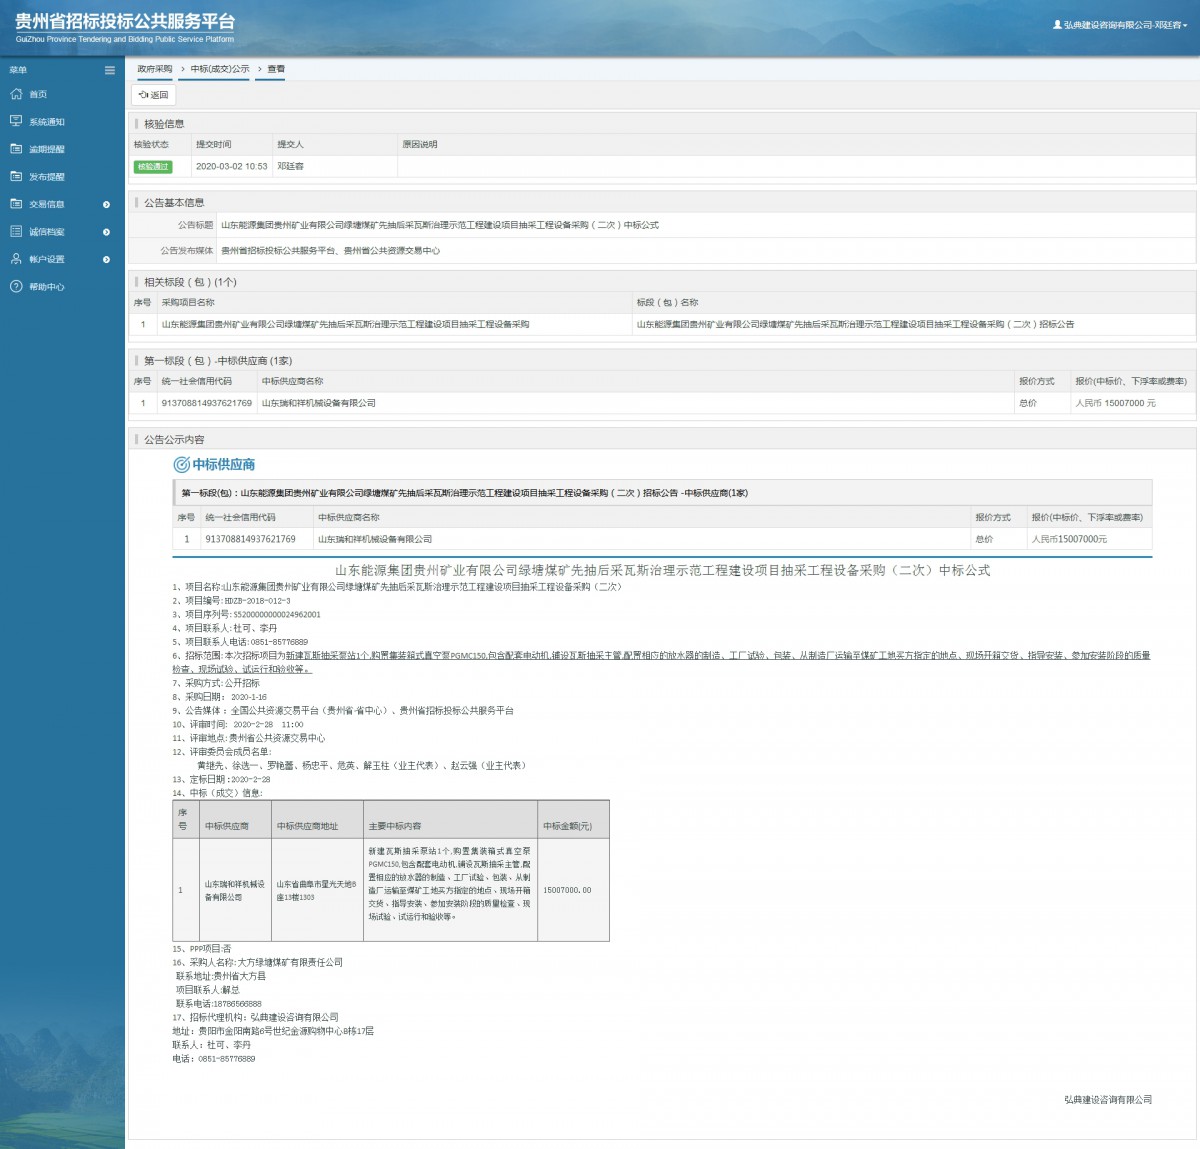Click the 查看 breadcrumb
This screenshot has width=1200, height=1149.
276,69
